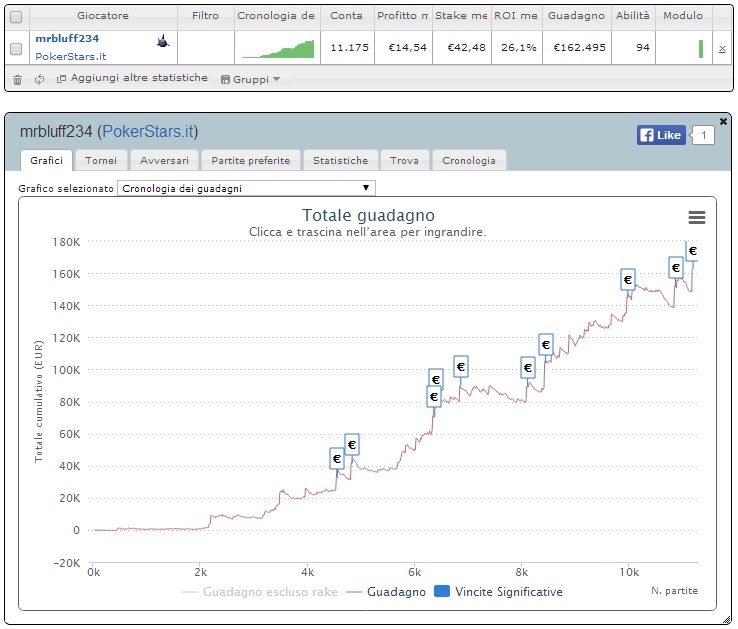The height and width of the screenshot is (629, 738).
Task: Sort by Guadagno column header
Action: pyautogui.click(x=576, y=16)
